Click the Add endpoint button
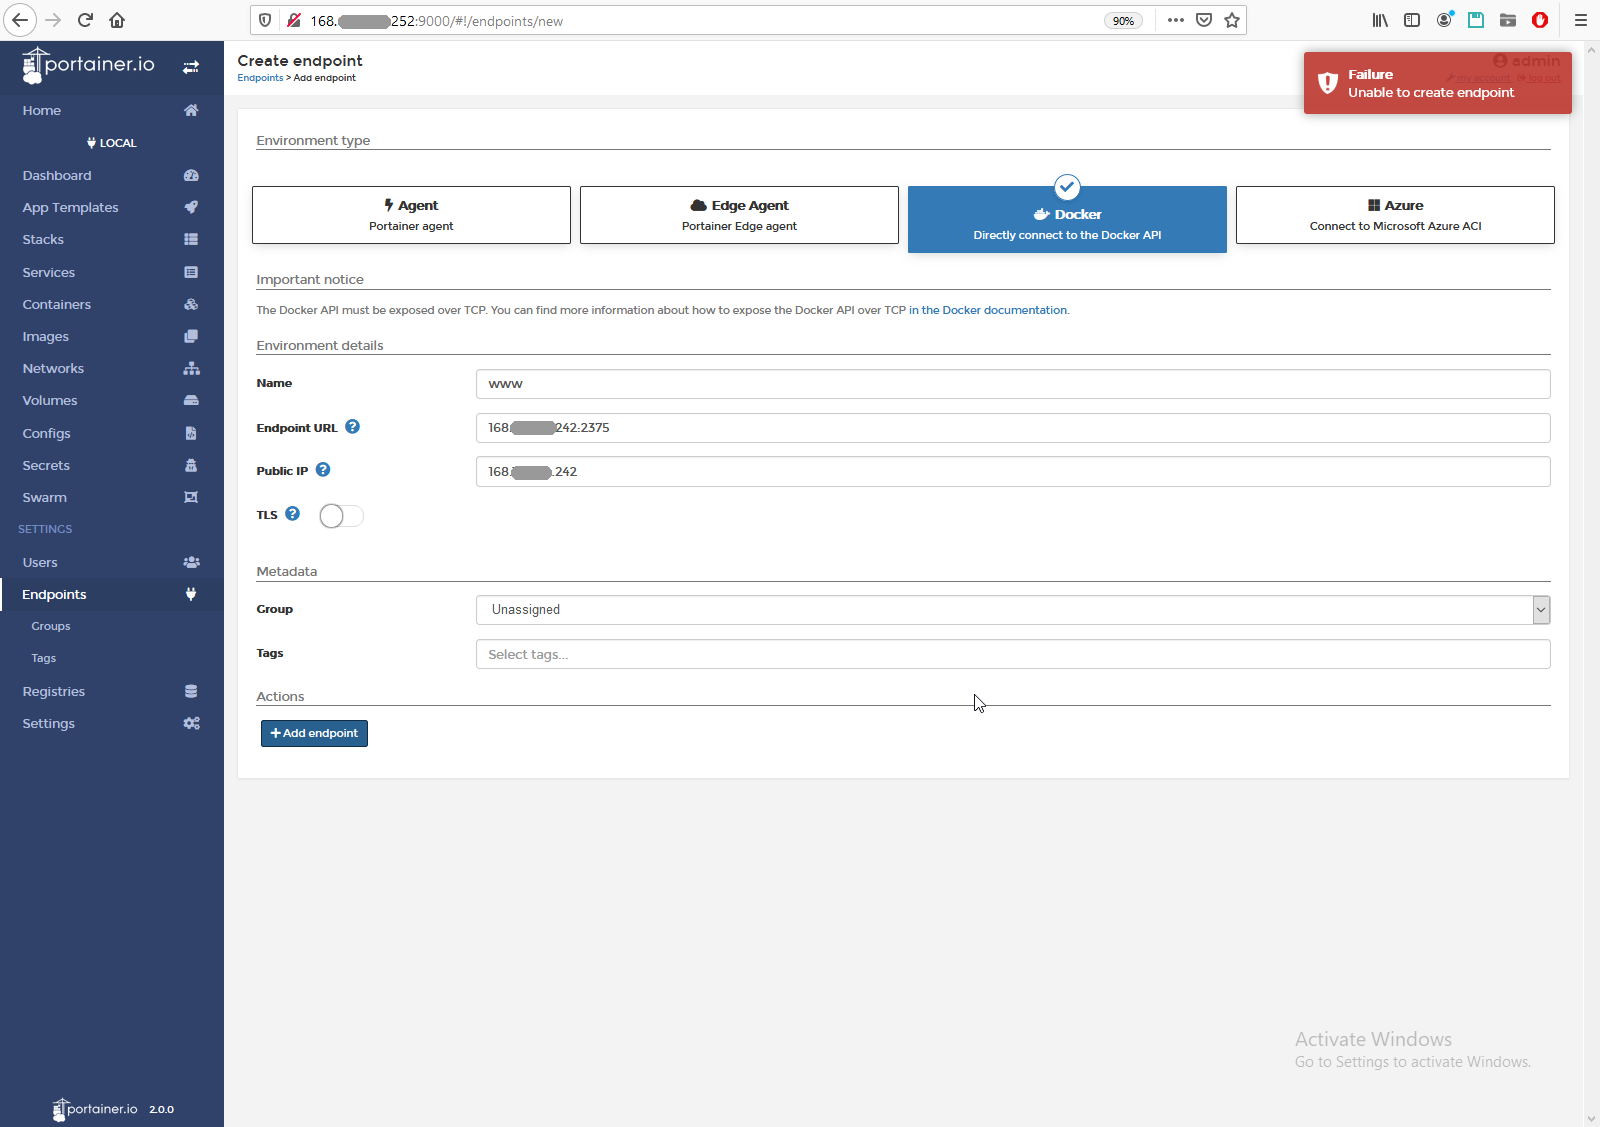 tap(314, 733)
